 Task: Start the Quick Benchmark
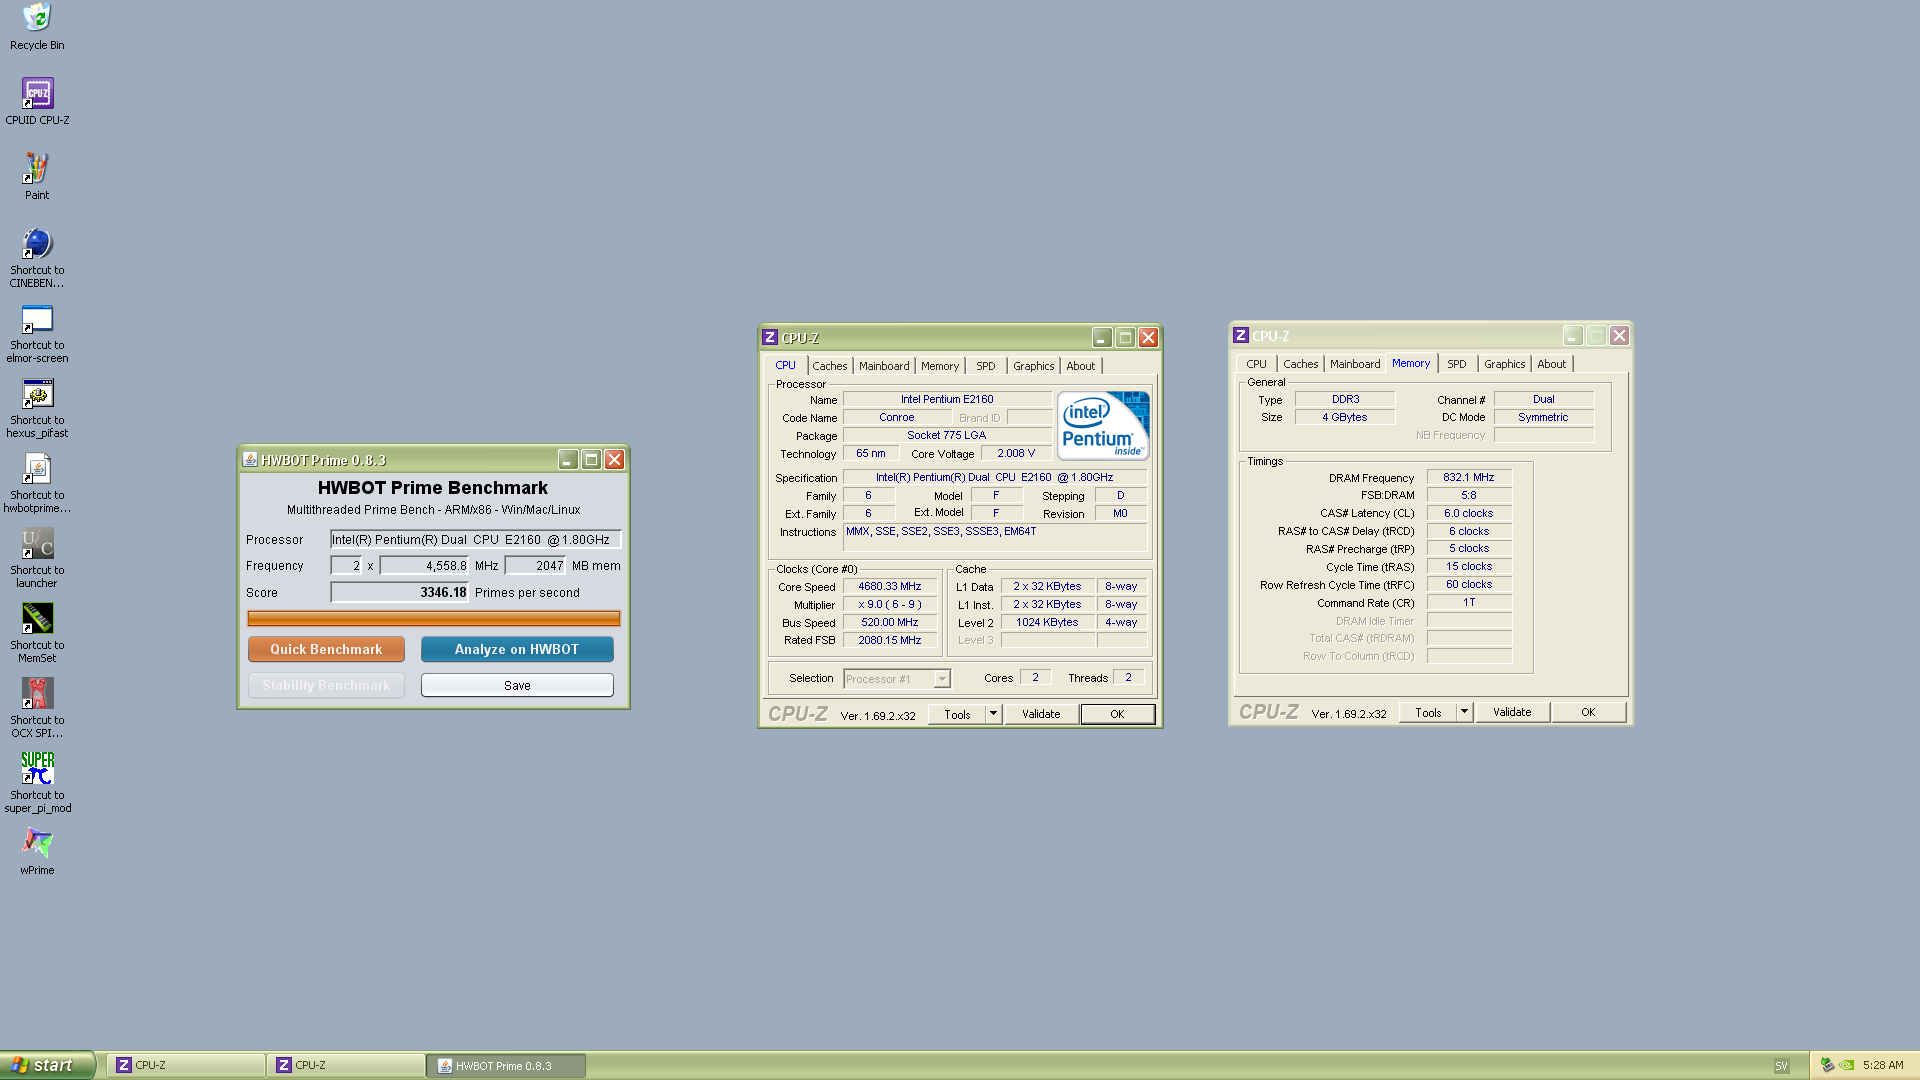coord(326,649)
